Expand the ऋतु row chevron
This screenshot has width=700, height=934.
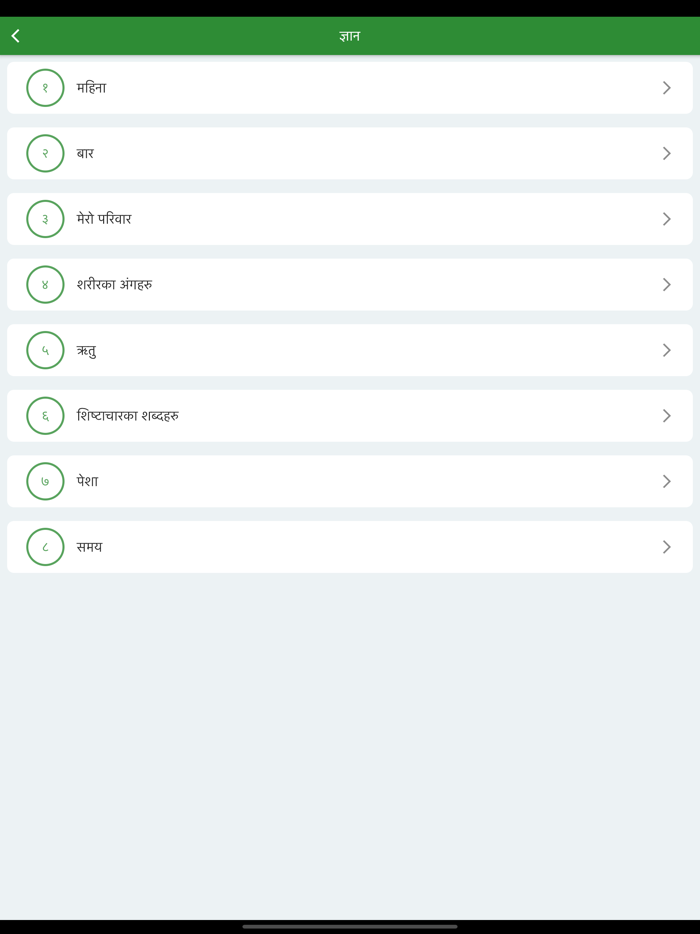pyautogui.click(x=666, y=350)
